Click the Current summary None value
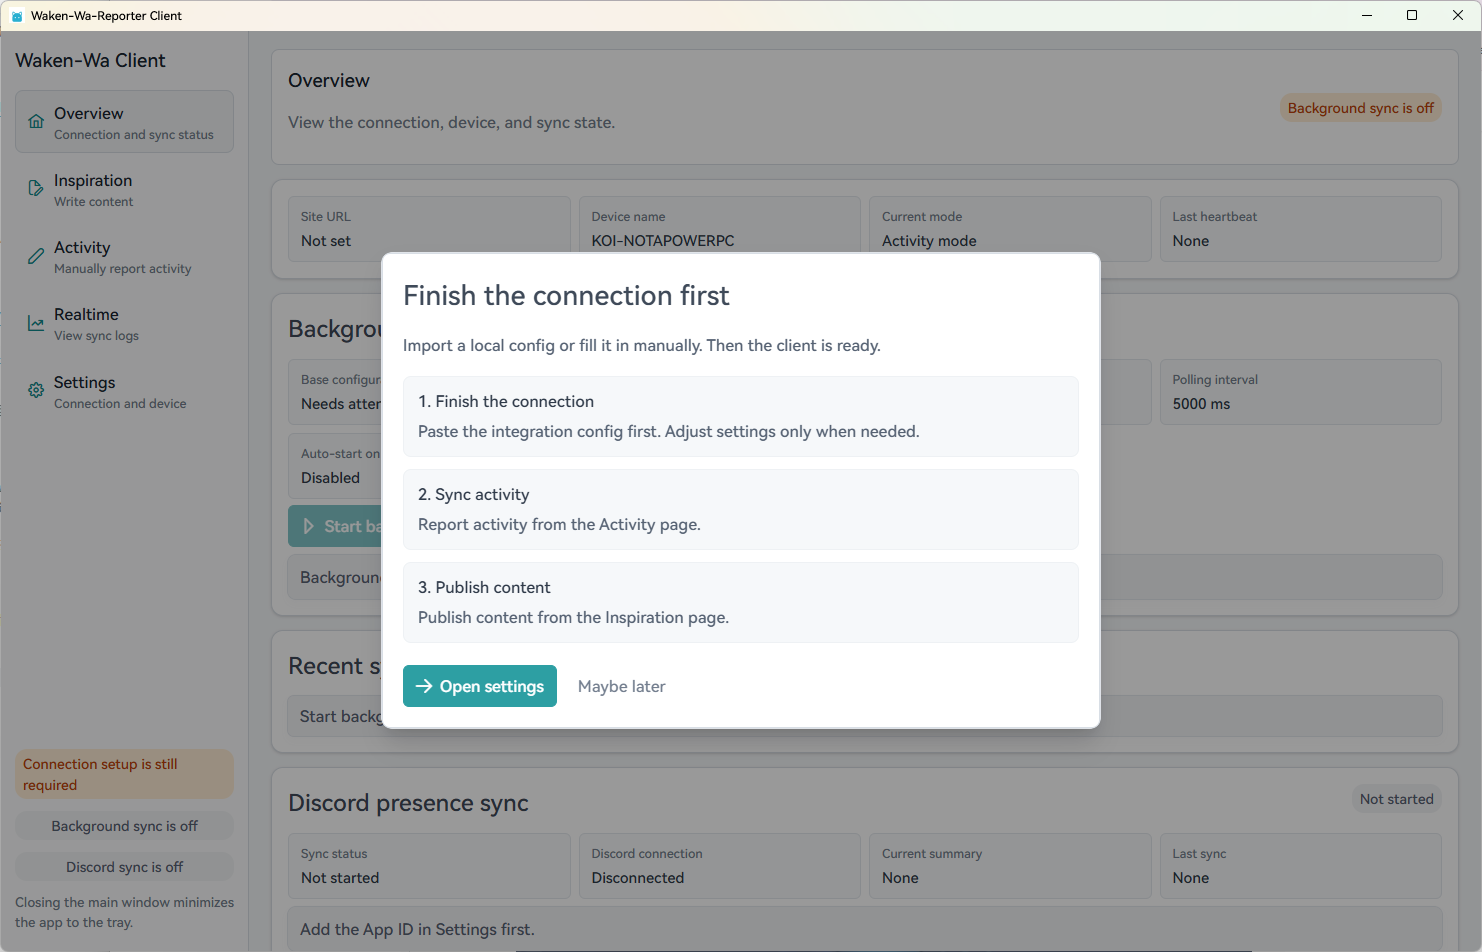The height and width of the screenshot is (952, 1482). 900,878
